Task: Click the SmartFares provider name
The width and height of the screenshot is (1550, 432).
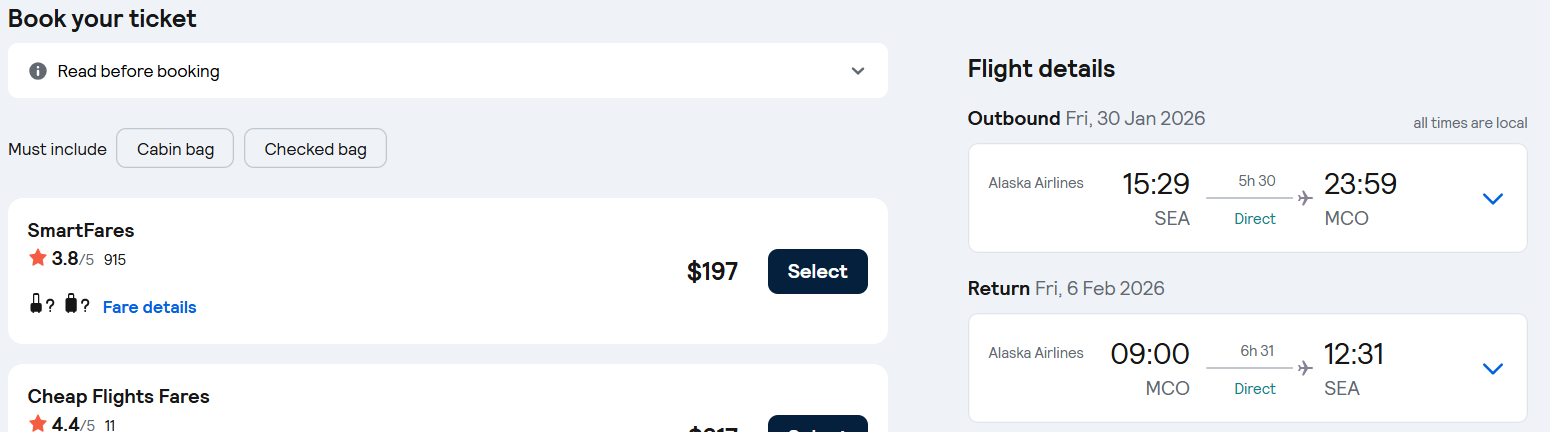Action: (81, 230)
